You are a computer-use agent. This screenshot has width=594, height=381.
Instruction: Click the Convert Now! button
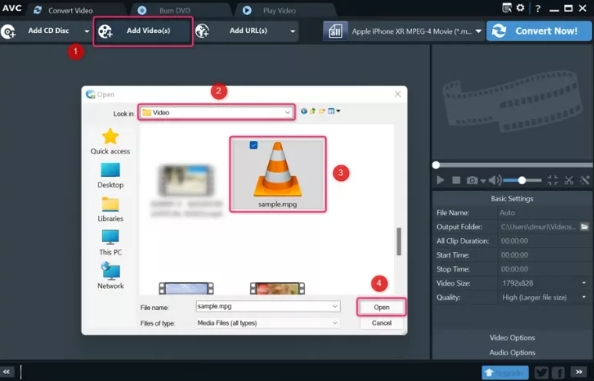pos(539,31)
